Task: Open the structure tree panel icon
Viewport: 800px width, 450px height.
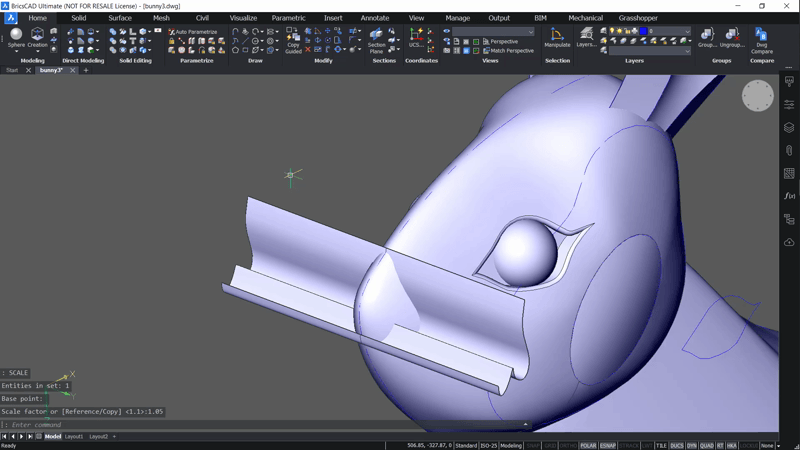Action: [x=789, y=219]
